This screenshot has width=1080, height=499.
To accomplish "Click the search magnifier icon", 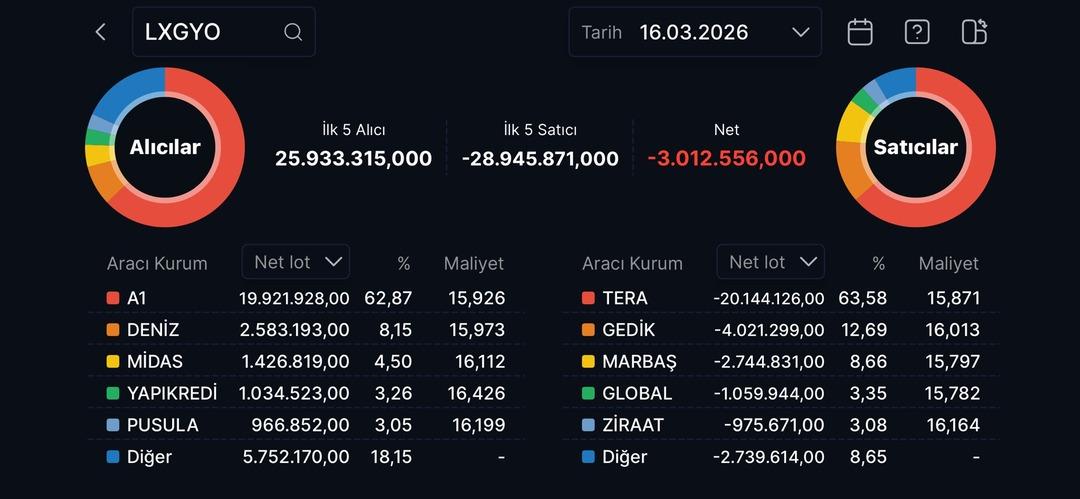I will pos(293,32).
